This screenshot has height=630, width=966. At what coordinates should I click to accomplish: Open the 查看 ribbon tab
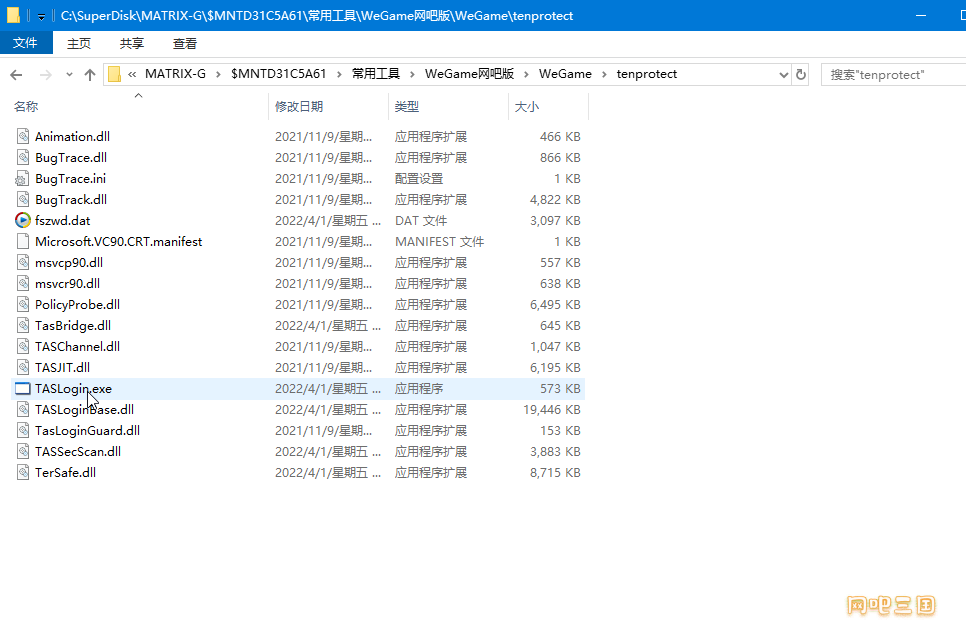185,43
